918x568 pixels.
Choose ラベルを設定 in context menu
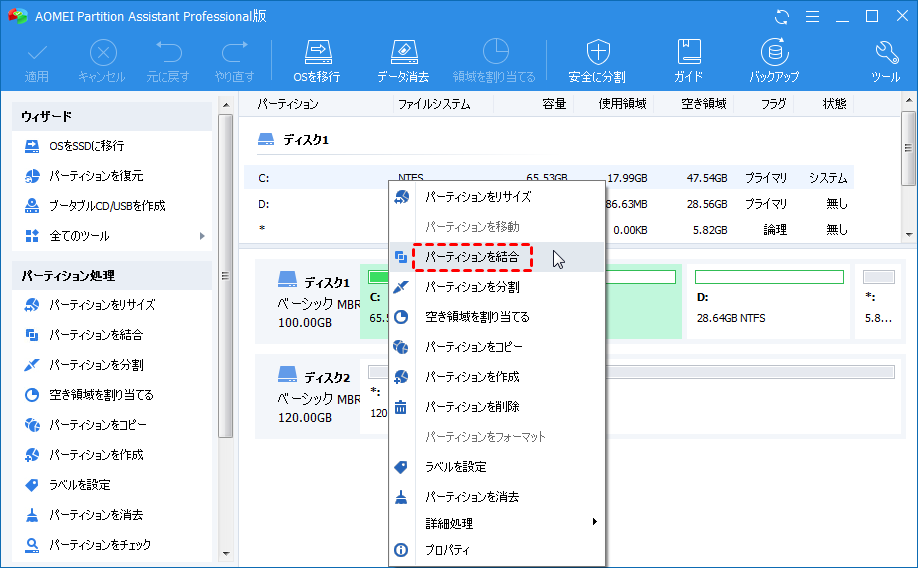497,467
